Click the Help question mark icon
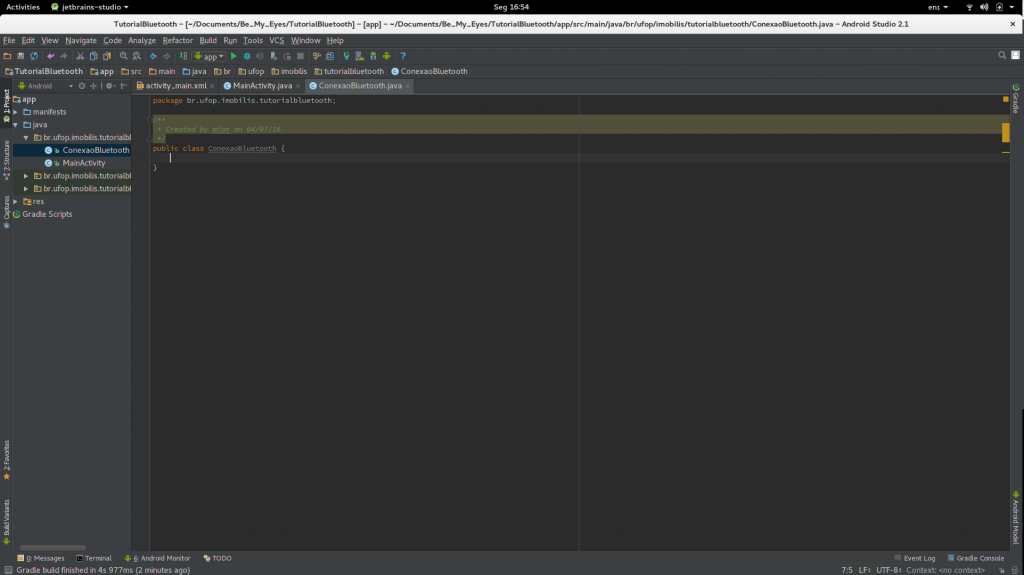1024x575 pixels. point(403,56)
